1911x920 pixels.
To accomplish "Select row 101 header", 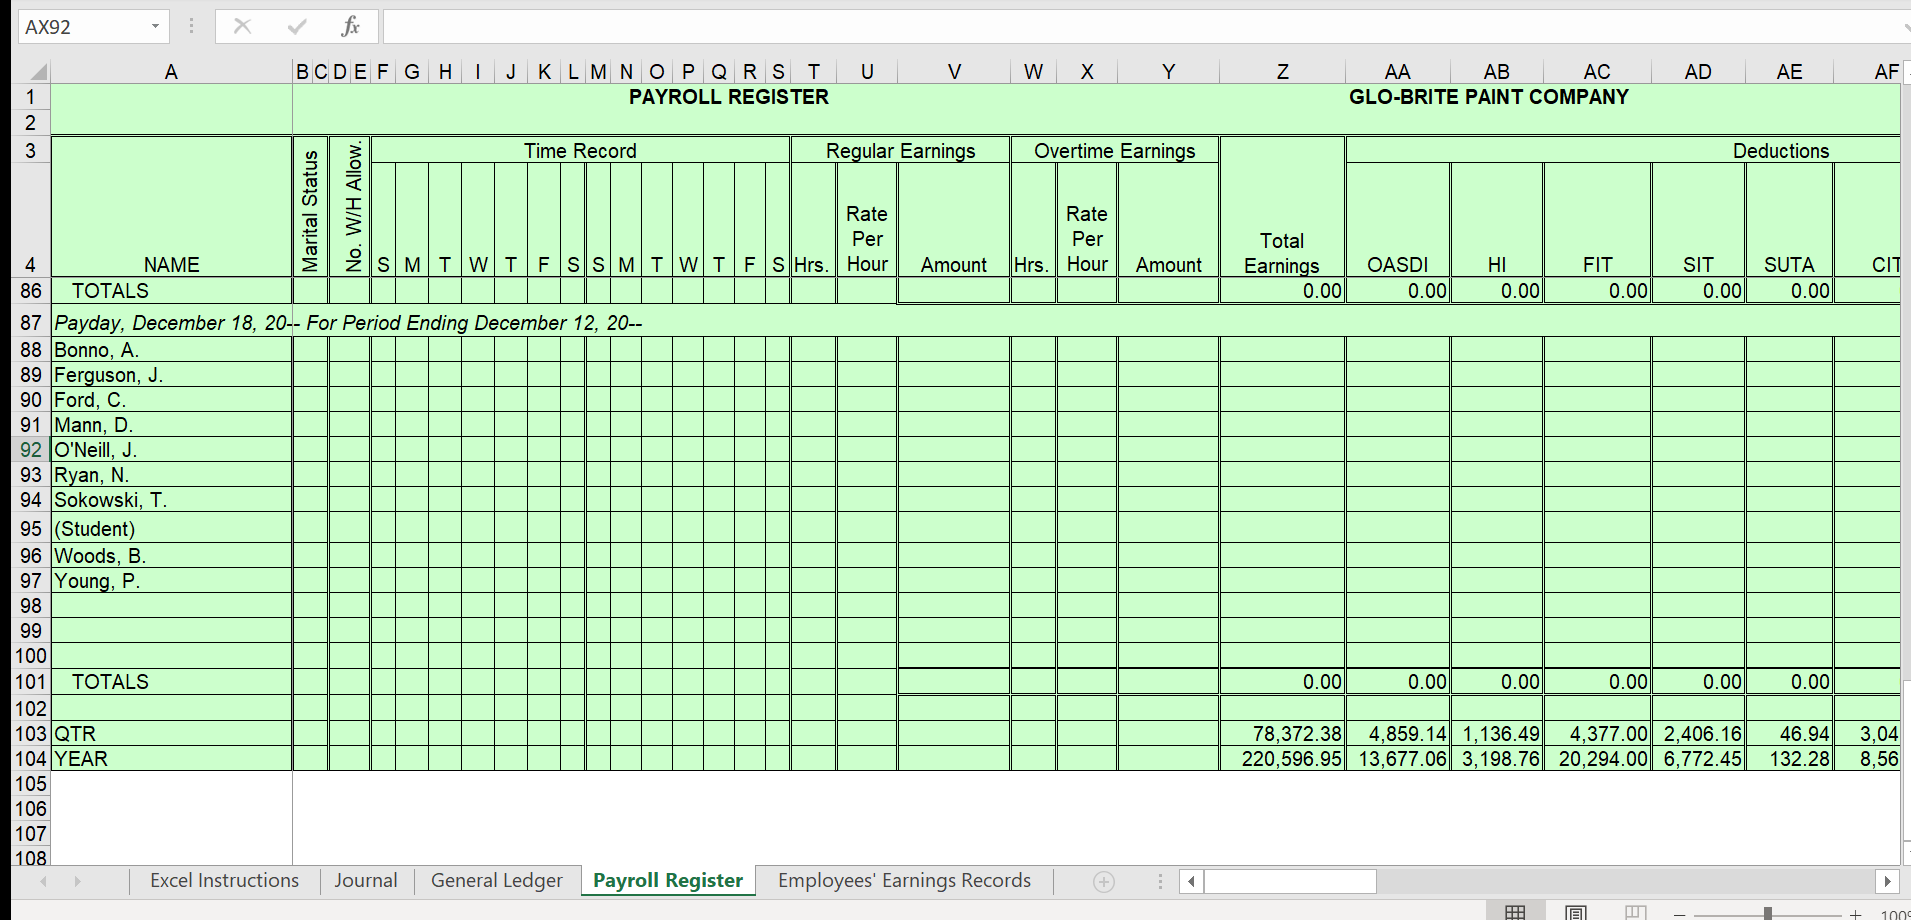I will tap(31, 682).
